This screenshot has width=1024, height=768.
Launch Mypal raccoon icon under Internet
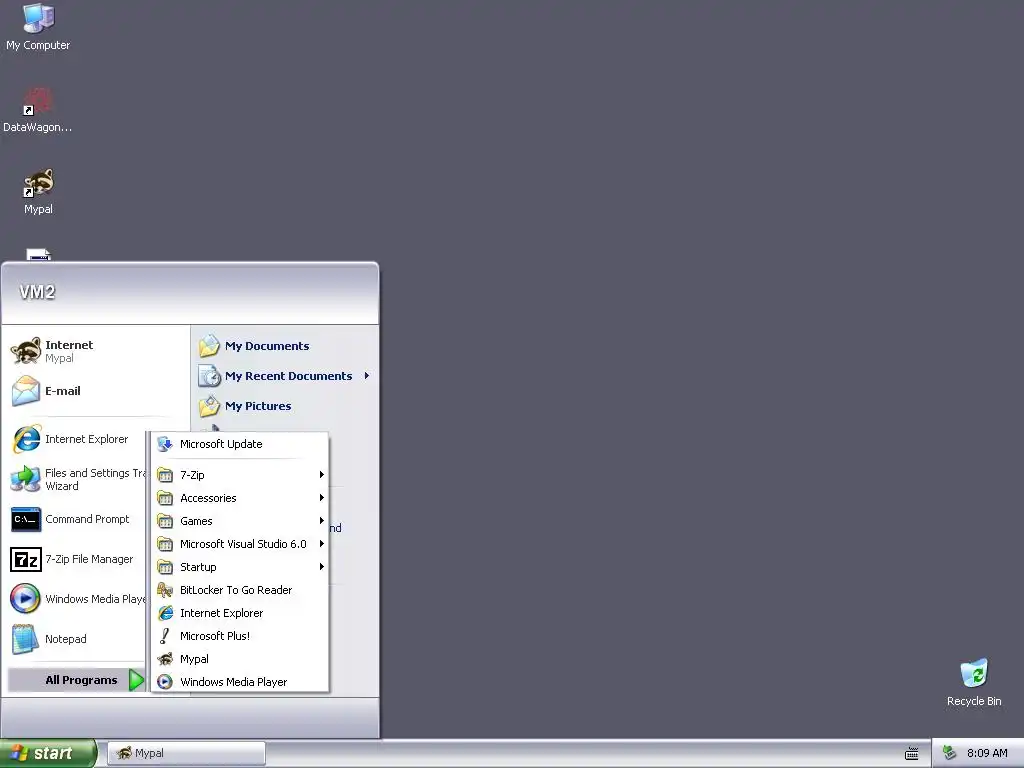coord(26,351)
